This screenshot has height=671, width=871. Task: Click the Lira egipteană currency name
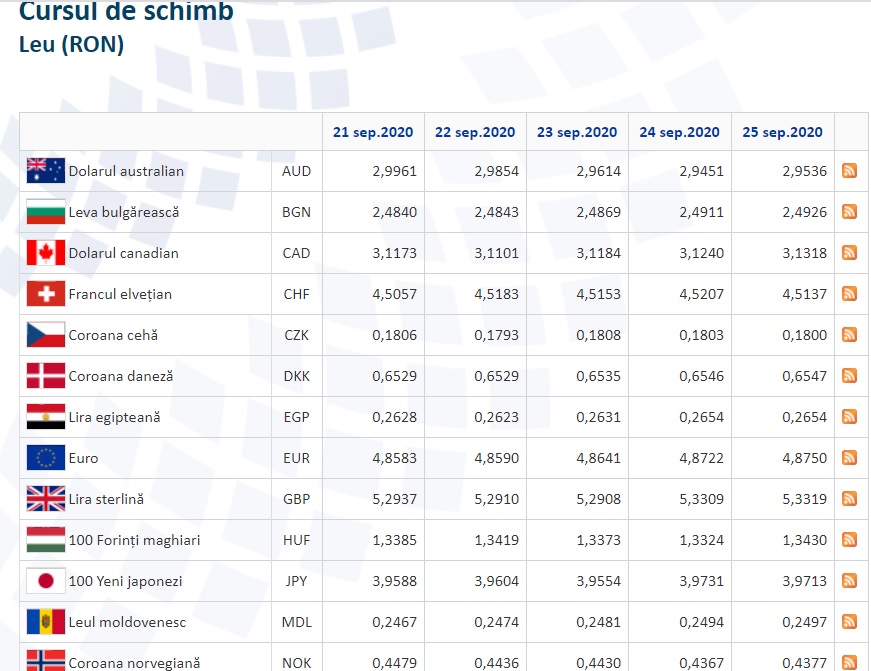tap(114, 418)
